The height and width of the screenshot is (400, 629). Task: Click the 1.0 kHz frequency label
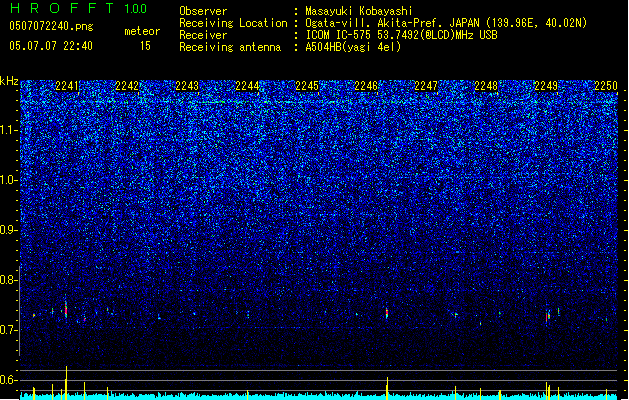coord(9,180)
